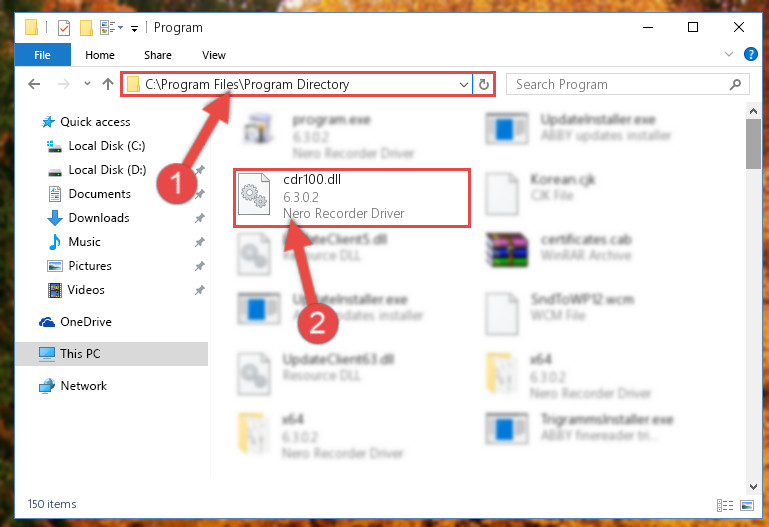
Task: Select the certificates.cab archive
Action: [559, 249]
